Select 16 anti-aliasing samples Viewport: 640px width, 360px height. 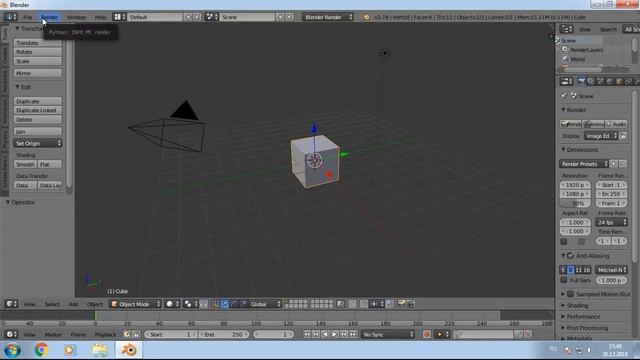click(x=587, y=270)
